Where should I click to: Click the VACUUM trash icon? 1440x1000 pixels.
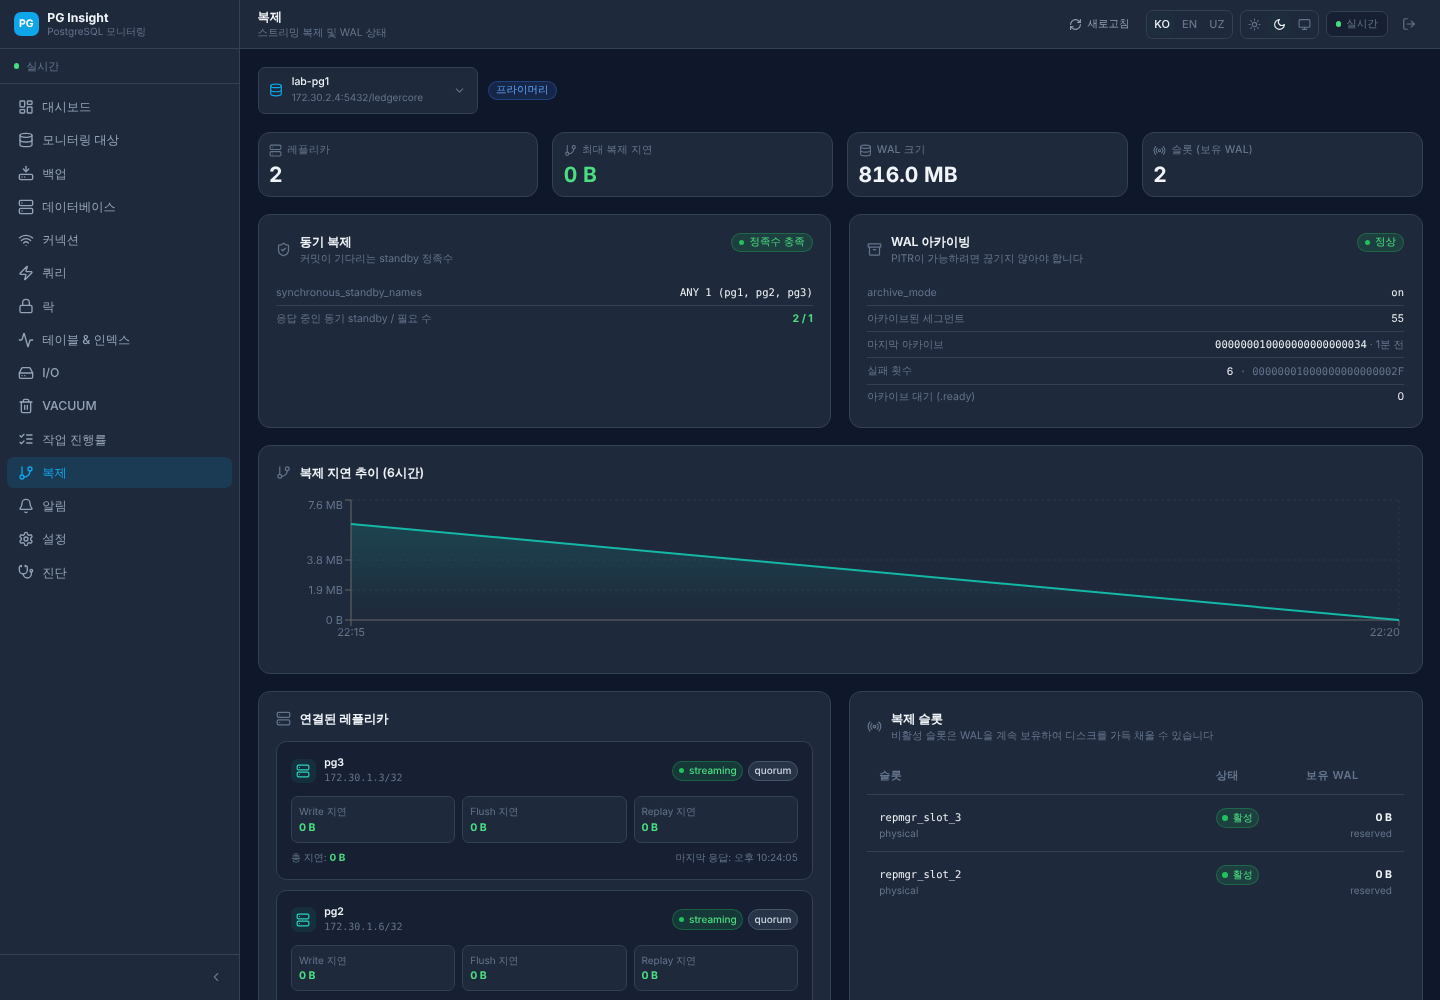(26, 406)
